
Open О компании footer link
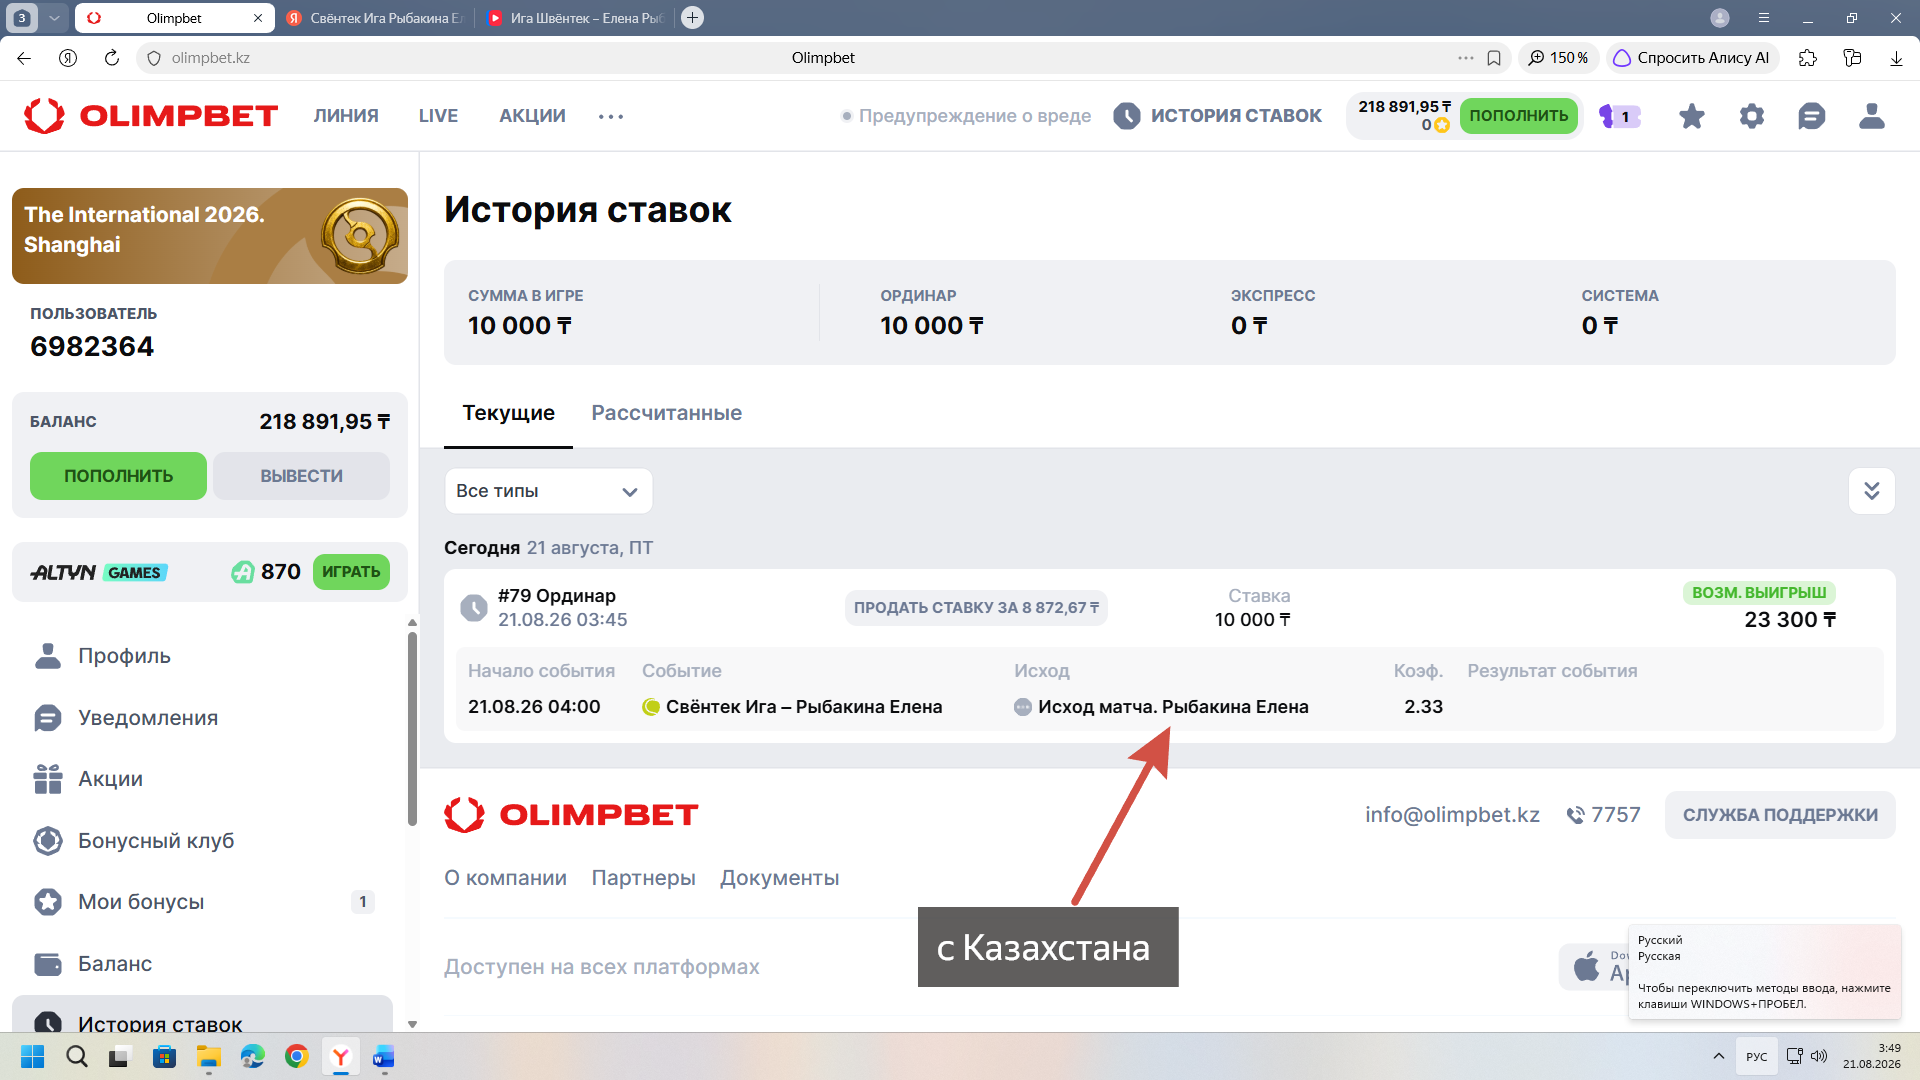click(x=505, y=878)
